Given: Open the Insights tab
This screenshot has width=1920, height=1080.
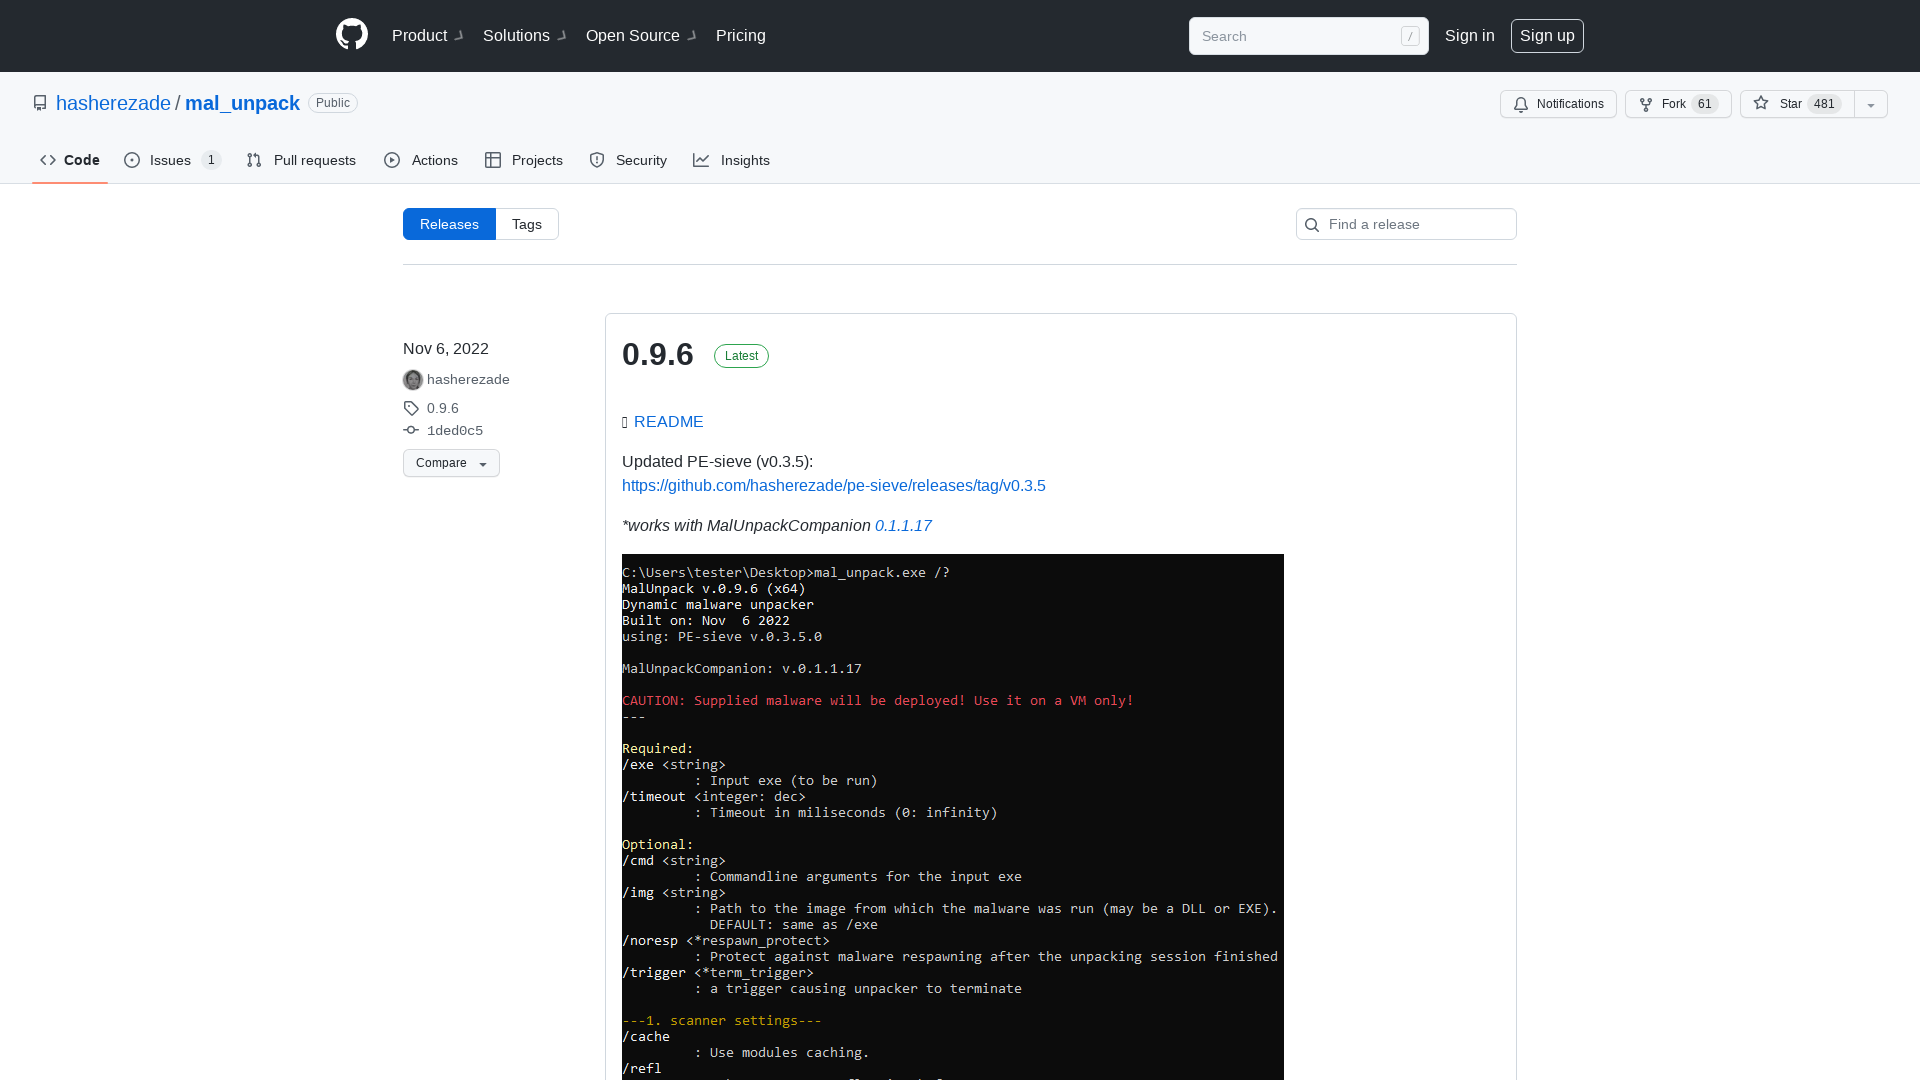Looking at the screenshot, I should (732, 160).
